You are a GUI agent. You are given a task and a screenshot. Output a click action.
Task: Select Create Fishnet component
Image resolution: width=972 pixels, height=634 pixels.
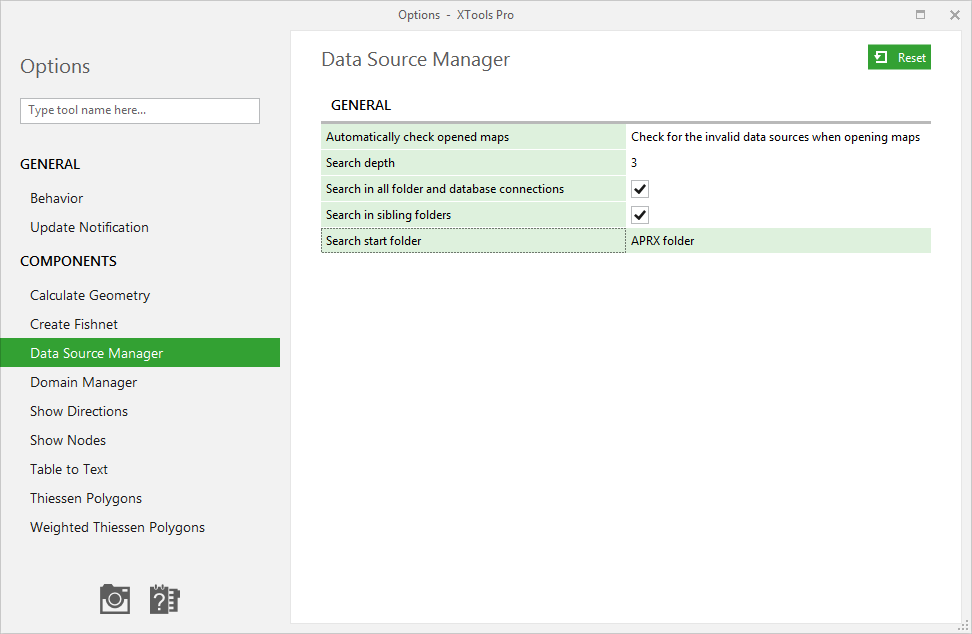point(74,324)
